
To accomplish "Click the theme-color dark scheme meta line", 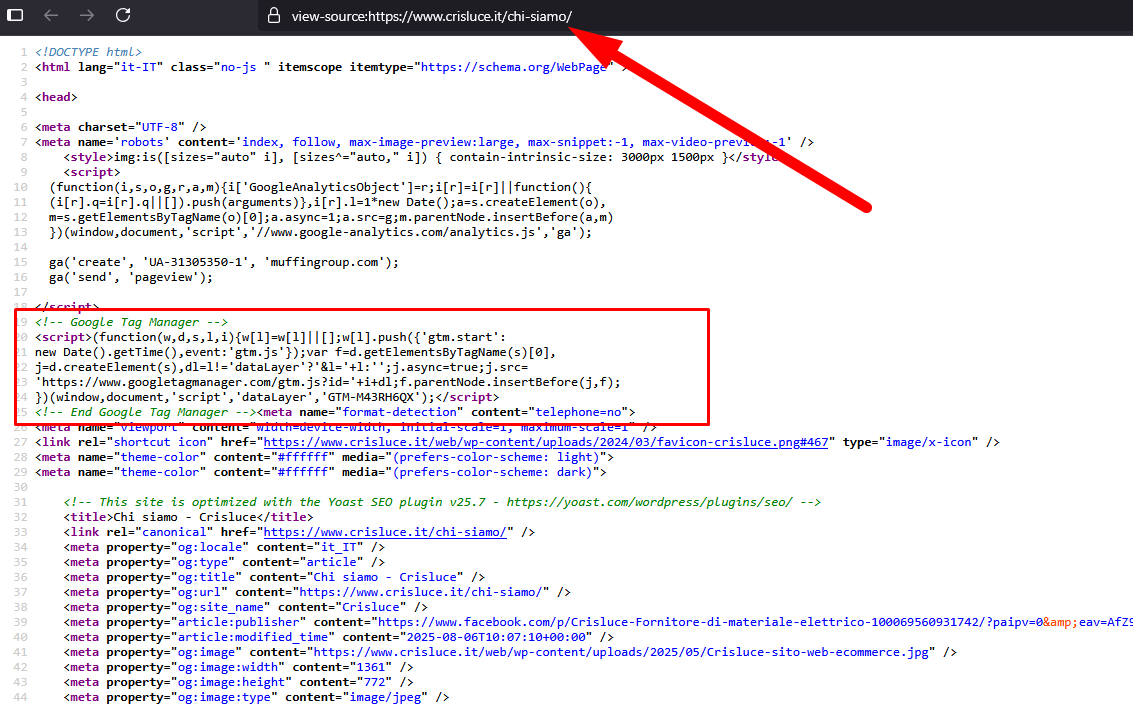I will 321,472.
